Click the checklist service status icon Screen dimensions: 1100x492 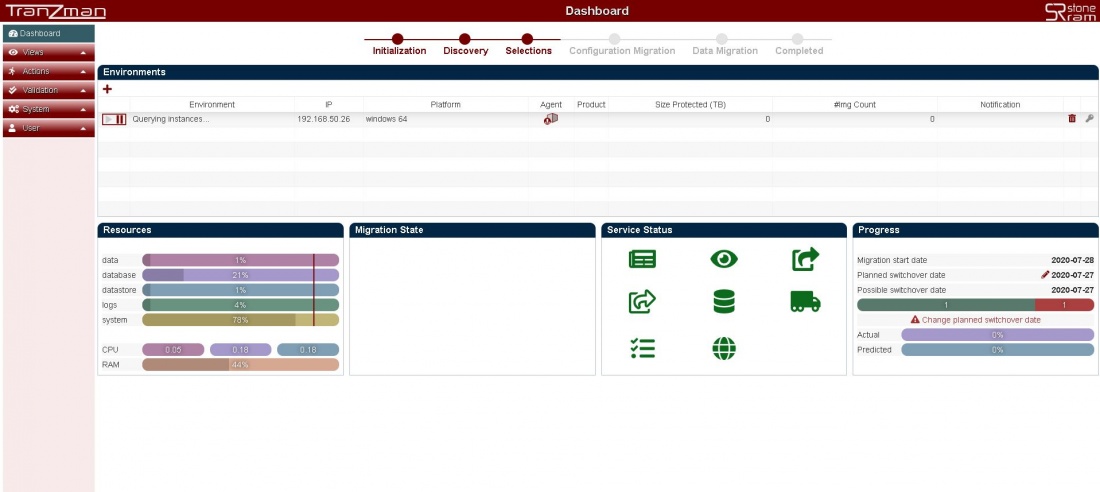tap(642, 348)
